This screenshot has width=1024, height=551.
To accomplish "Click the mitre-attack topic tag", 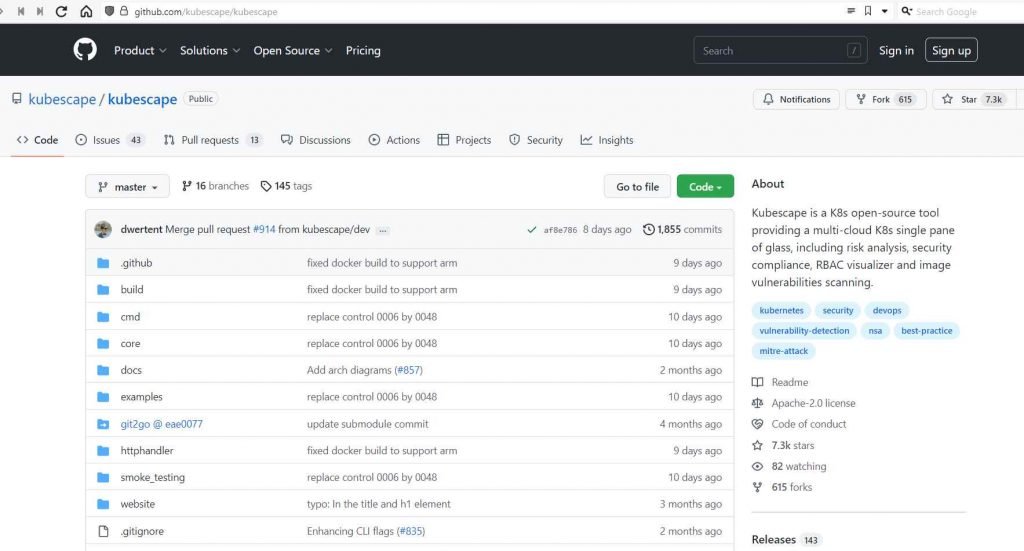I will [783, 351].
